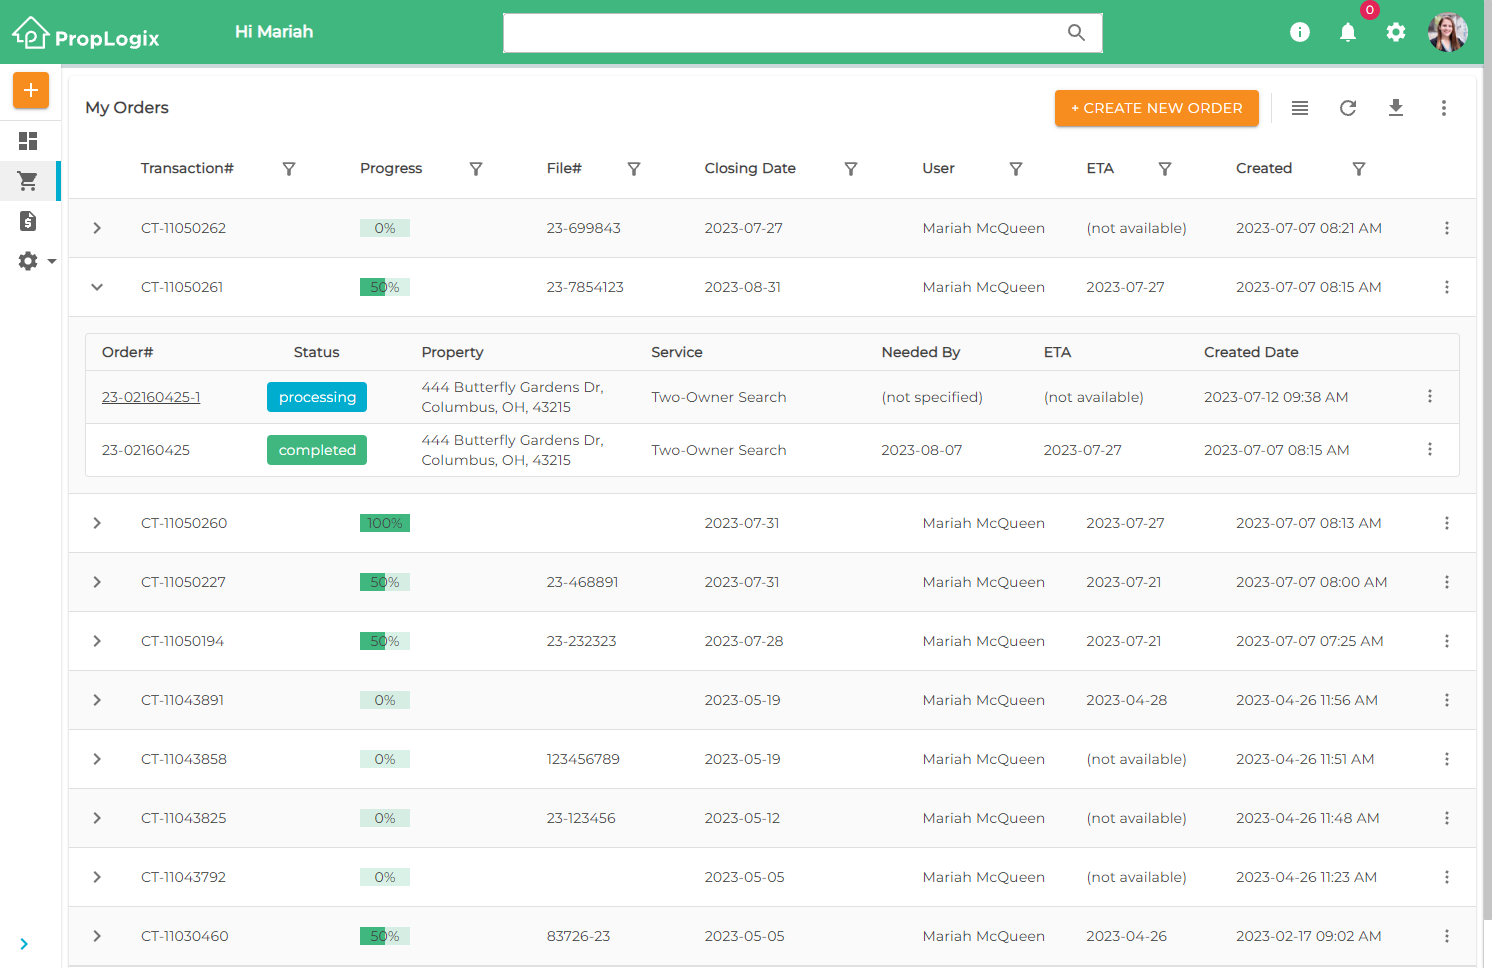
Task: Filter by Transaction# column
Action: pos(289,169)
